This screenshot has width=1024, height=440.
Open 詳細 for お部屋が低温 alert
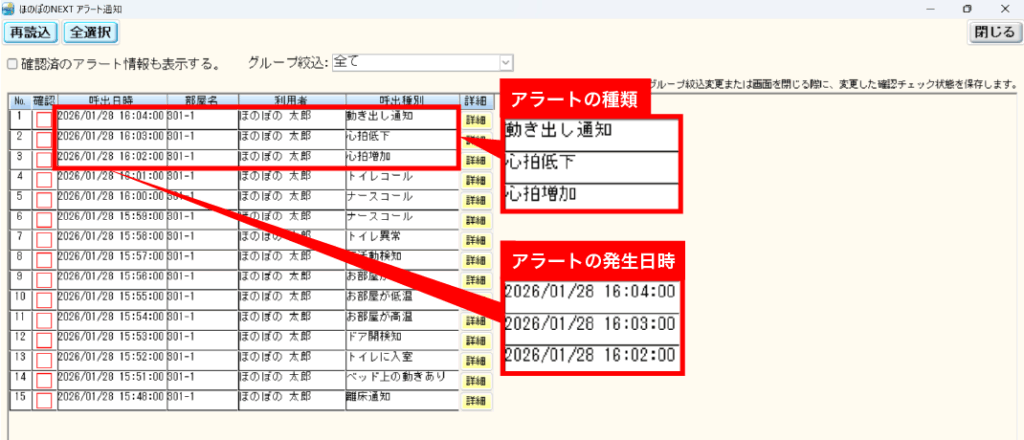coord(474,300)
